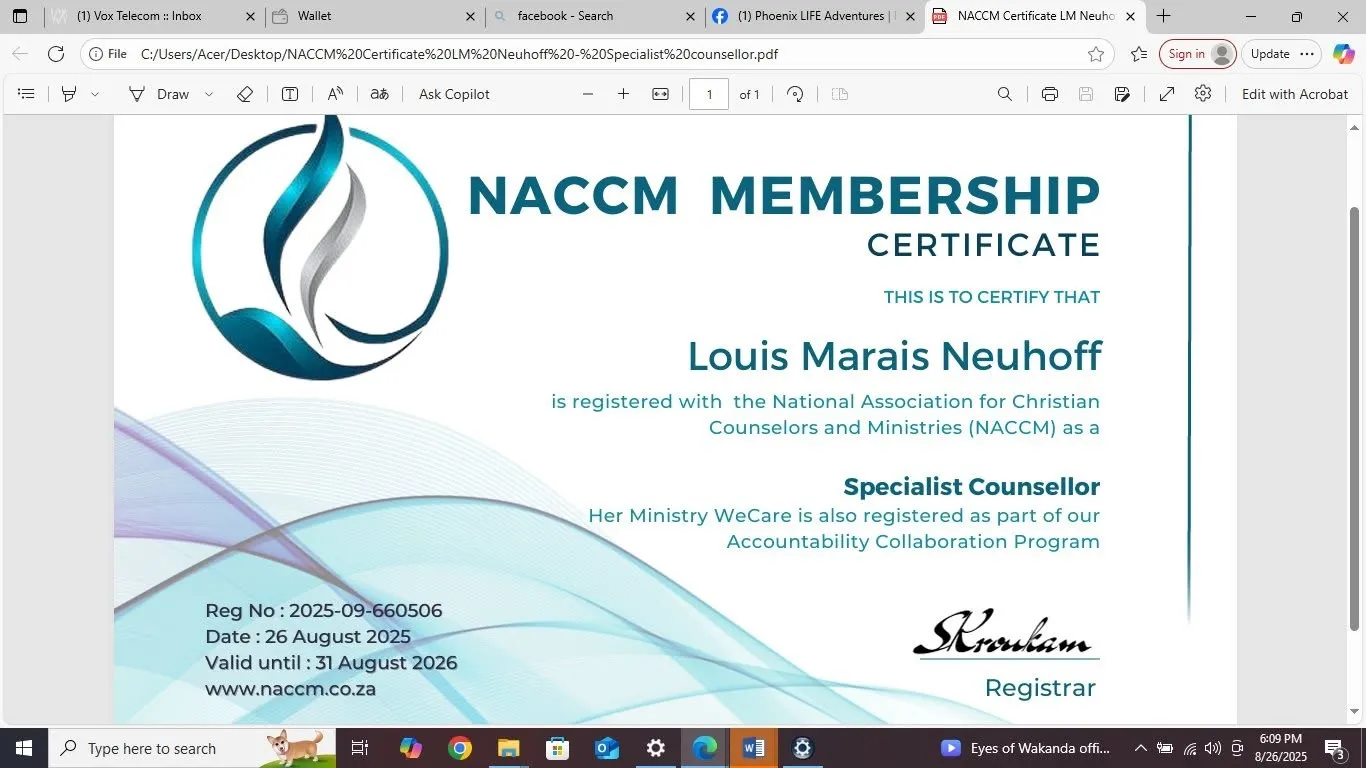1366x768 pixels.
Task: Print the certificate PDF
Action: coord(1050,94)
